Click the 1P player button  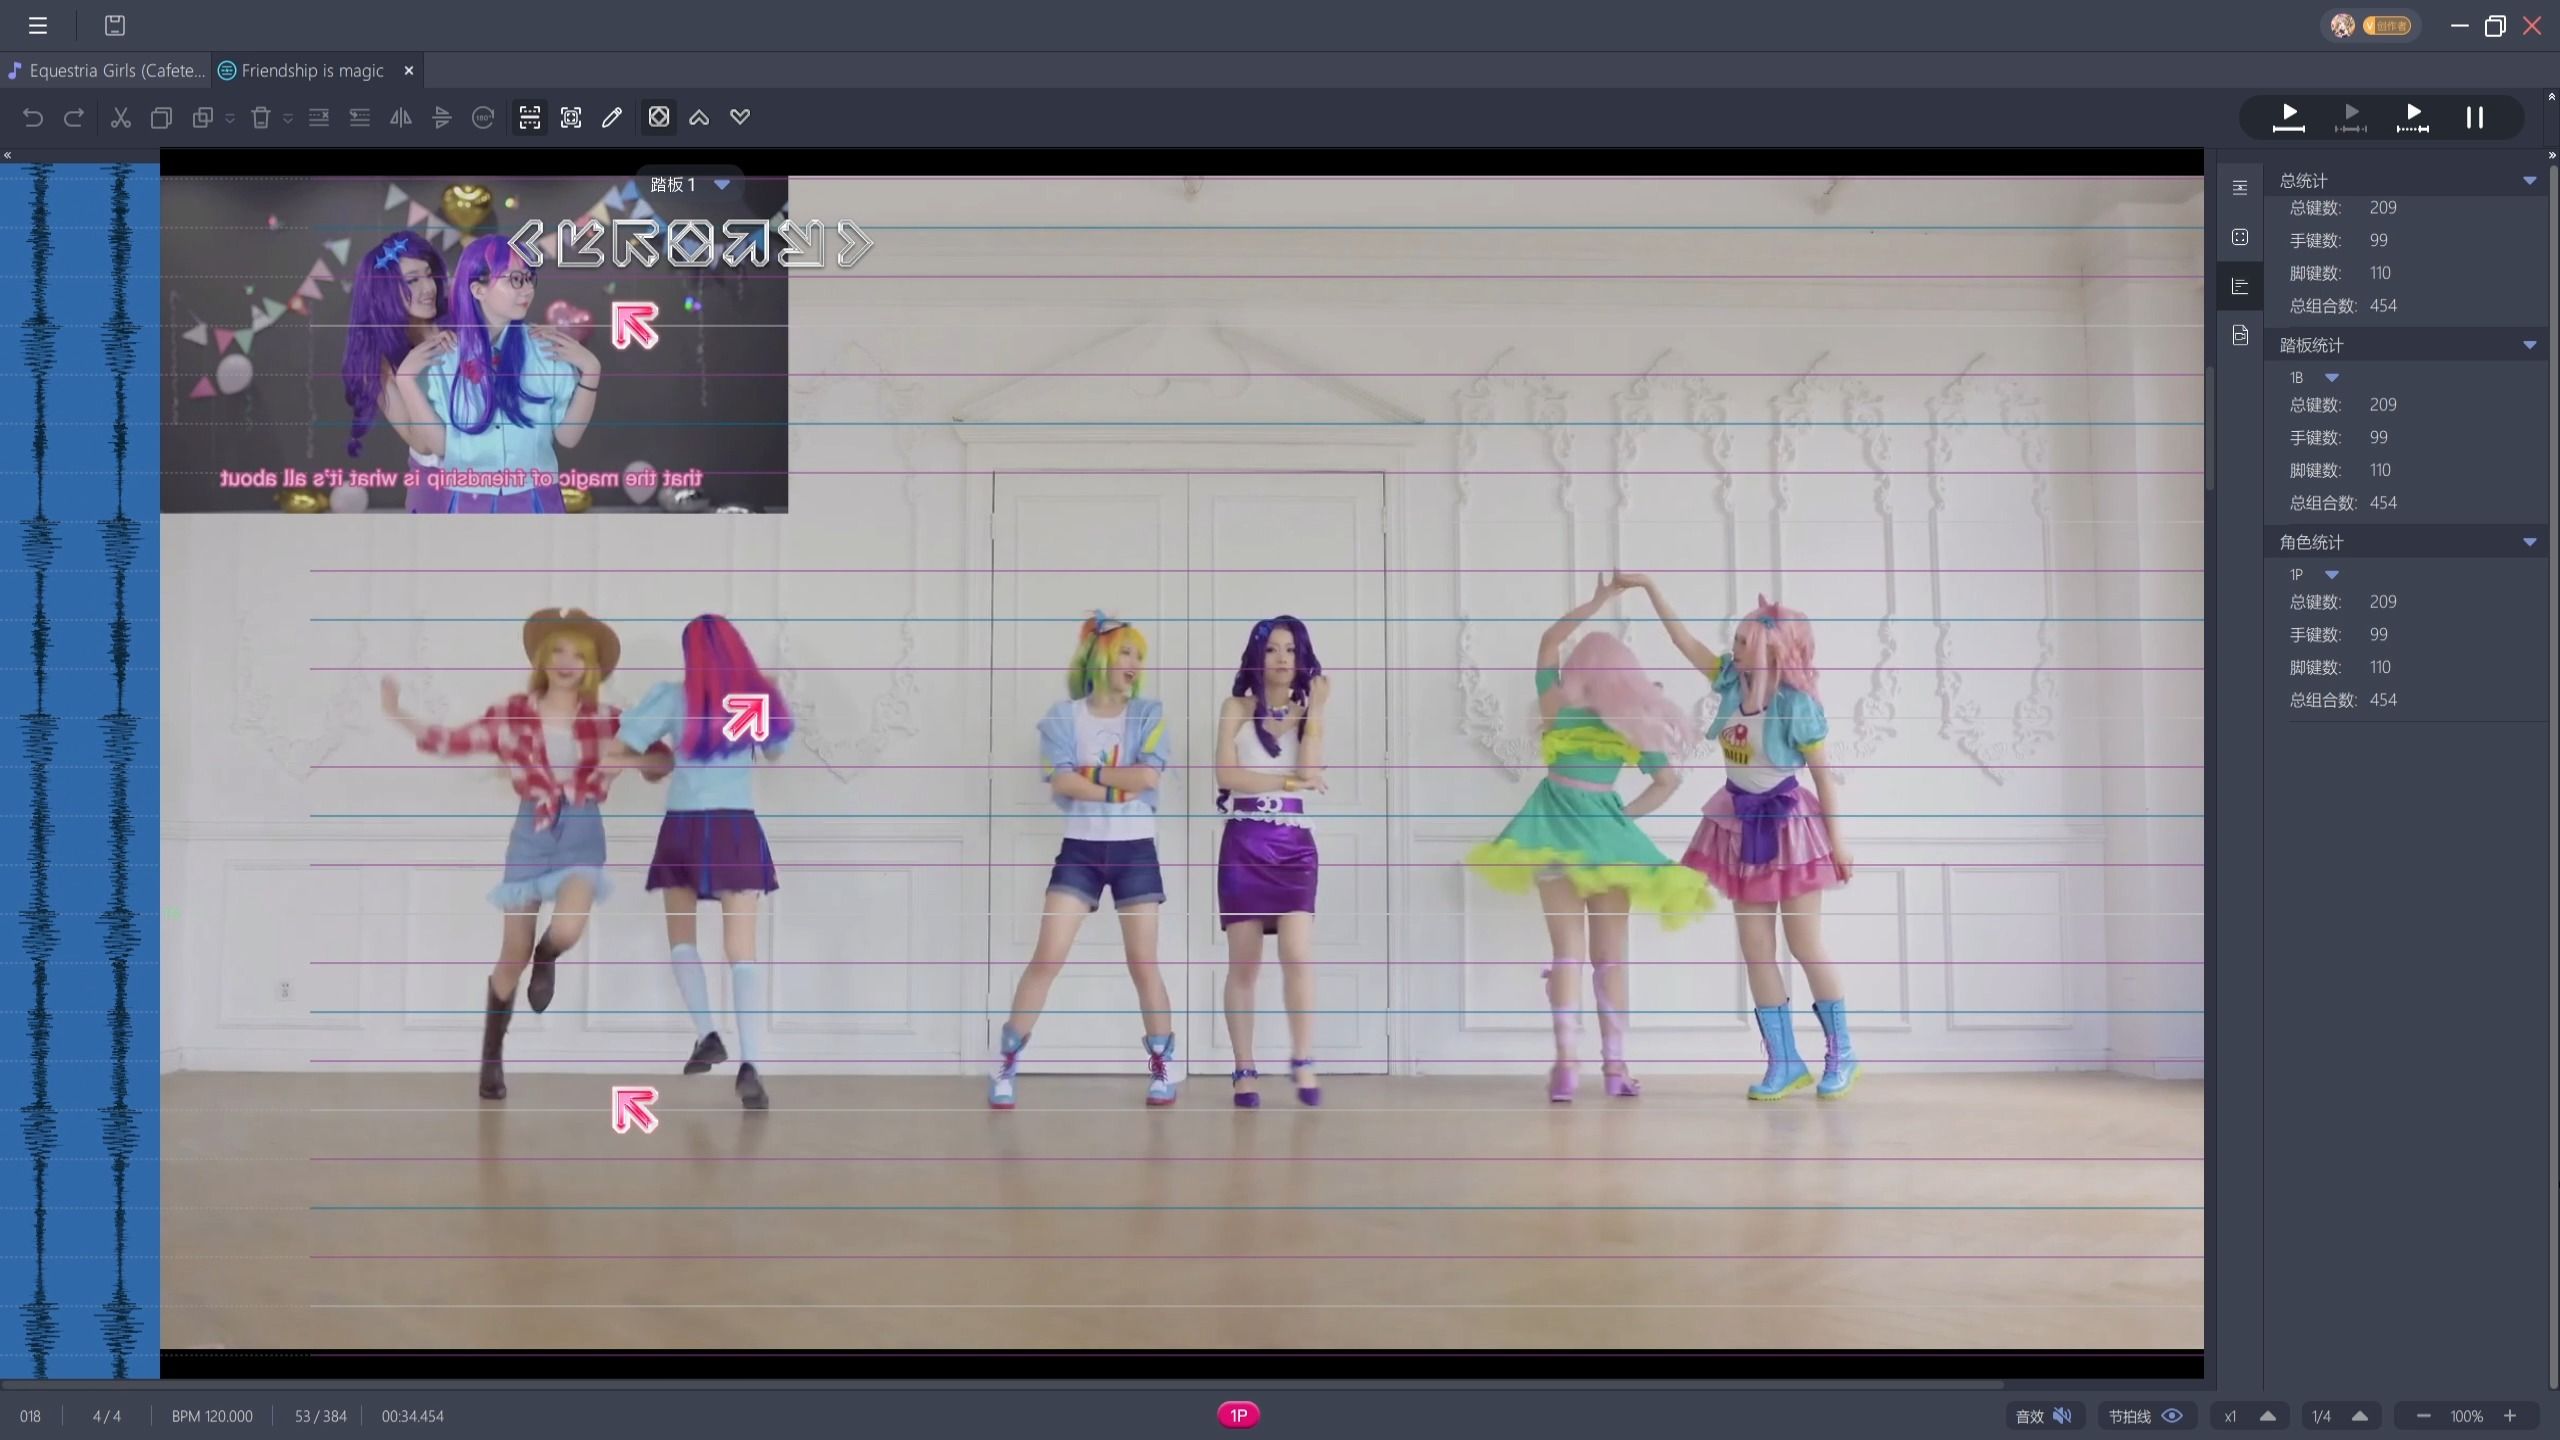point(1238,1415)
